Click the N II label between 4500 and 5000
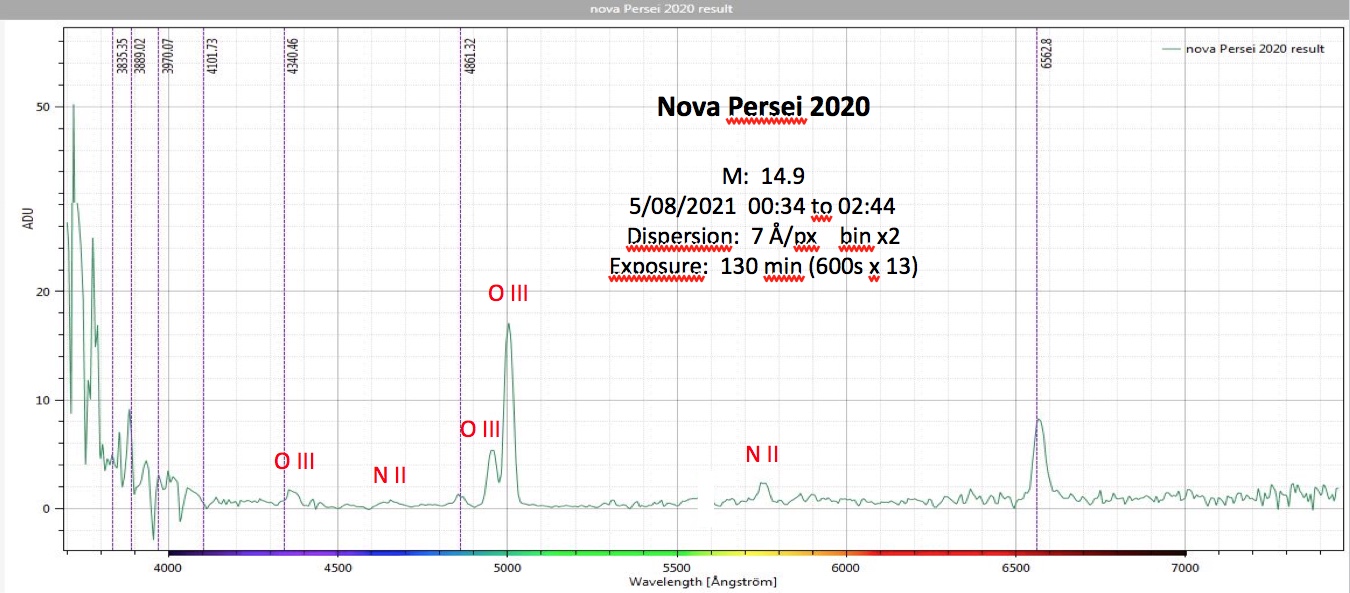Viewport: 1350px width, 593px height. tap(389, 475)
